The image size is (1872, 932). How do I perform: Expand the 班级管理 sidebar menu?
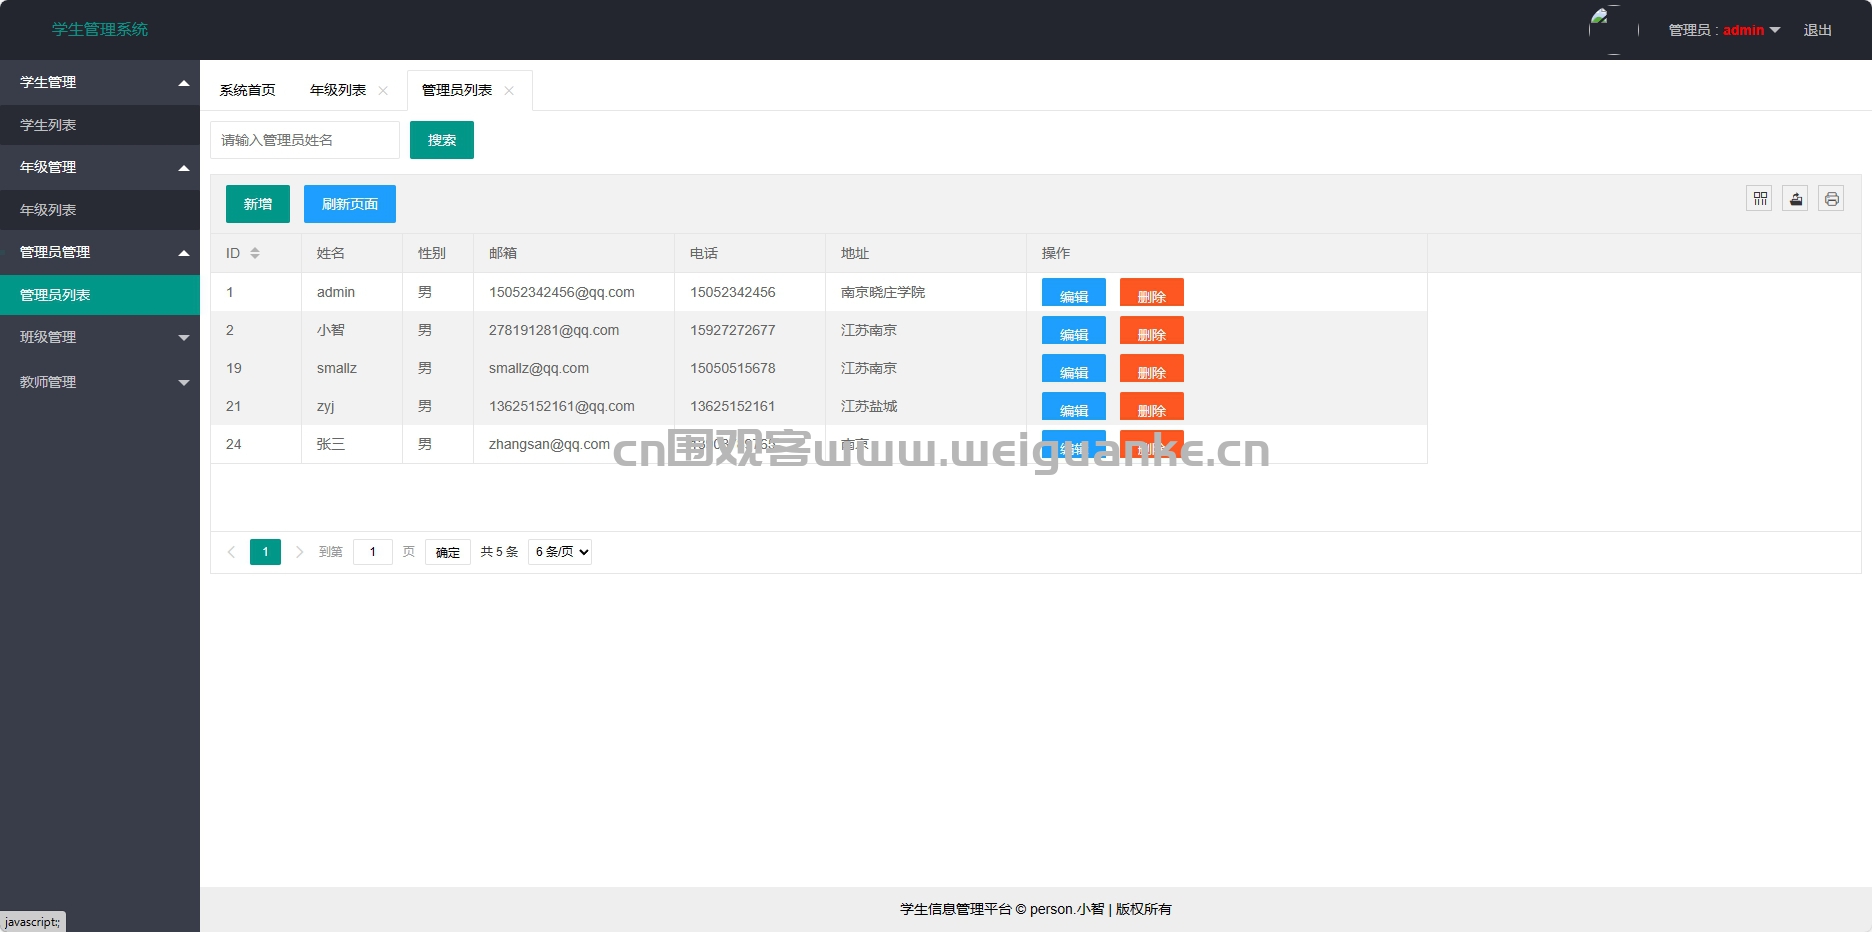tap(100, 337)
